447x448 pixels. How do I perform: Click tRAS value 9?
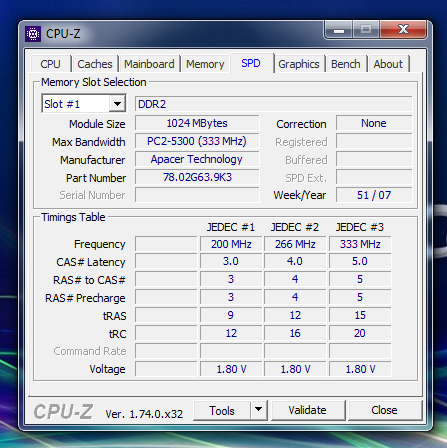click(231, 315)
